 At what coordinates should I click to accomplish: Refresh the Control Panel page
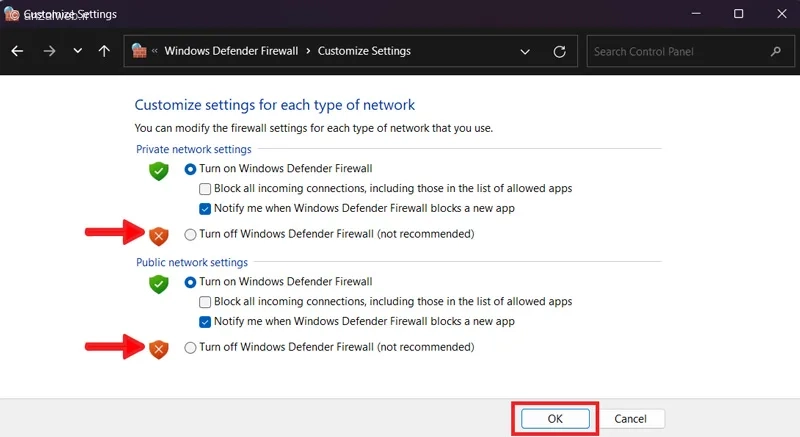point(559,51)
